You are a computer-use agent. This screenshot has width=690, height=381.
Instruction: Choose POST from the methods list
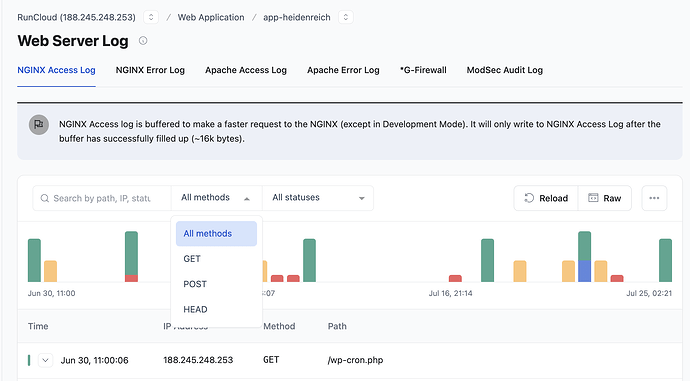(216, 284)
